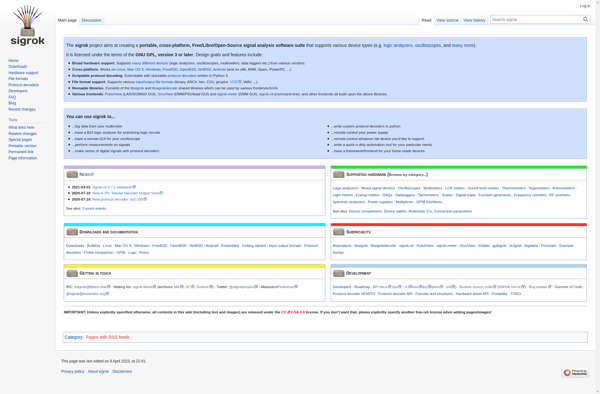Open the PulseView link under Various frontends
The height and width of the screenshot is (394, 600).
(113, 94)
